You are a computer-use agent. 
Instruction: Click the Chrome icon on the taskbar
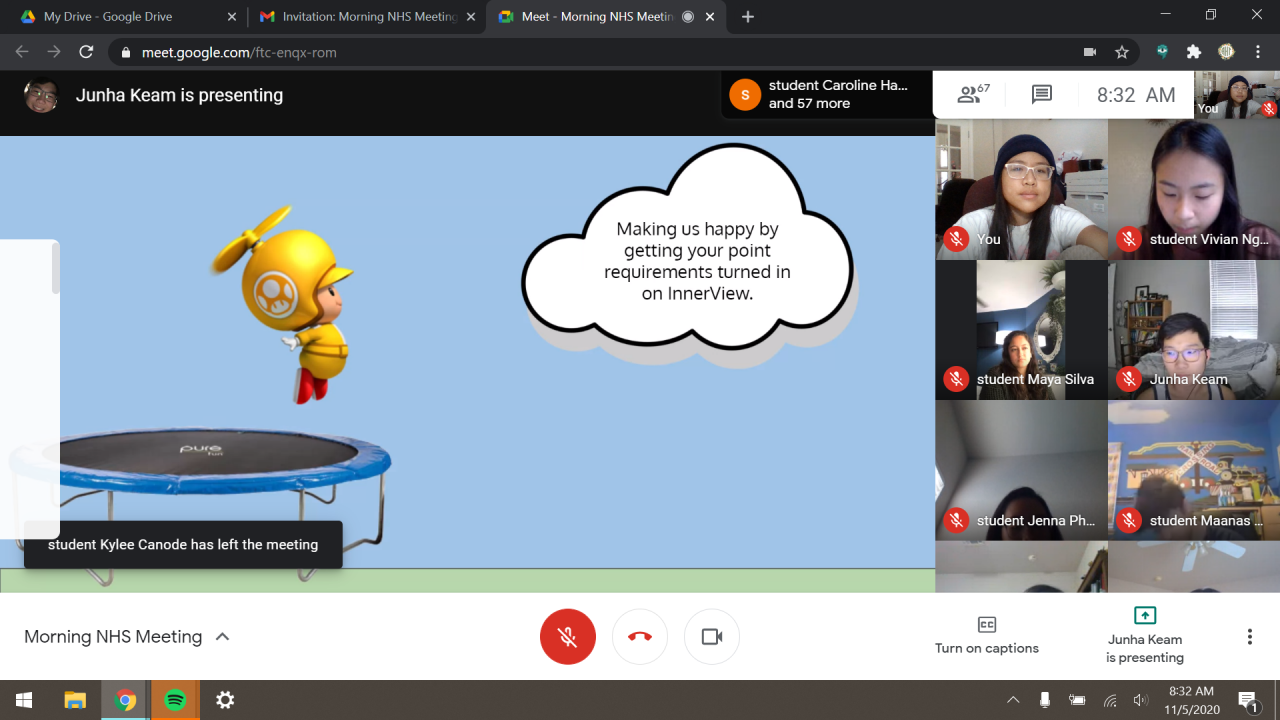pos(125,700)
